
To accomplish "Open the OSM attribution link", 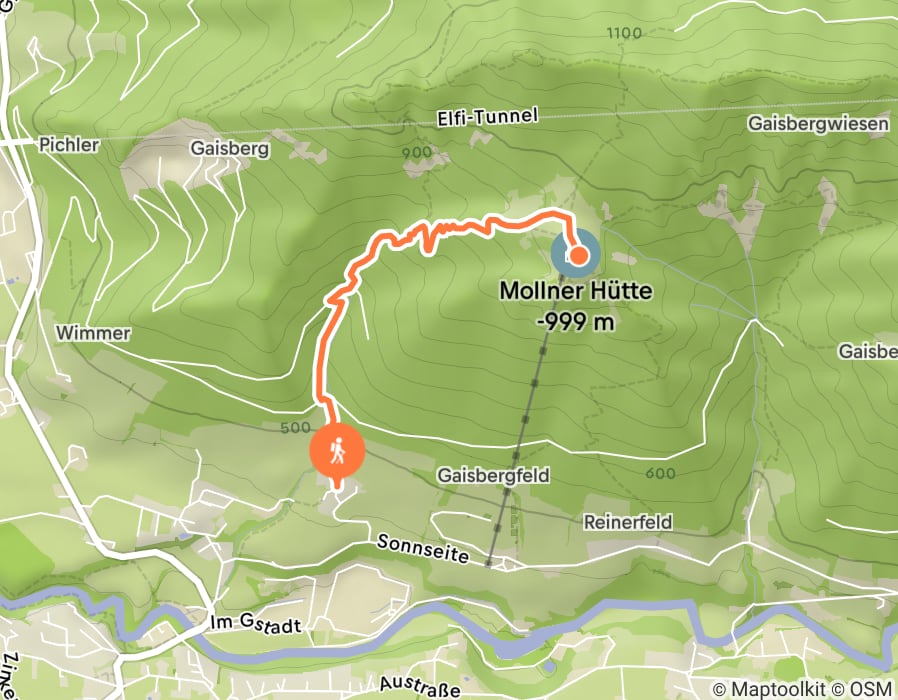I will 870,689.
